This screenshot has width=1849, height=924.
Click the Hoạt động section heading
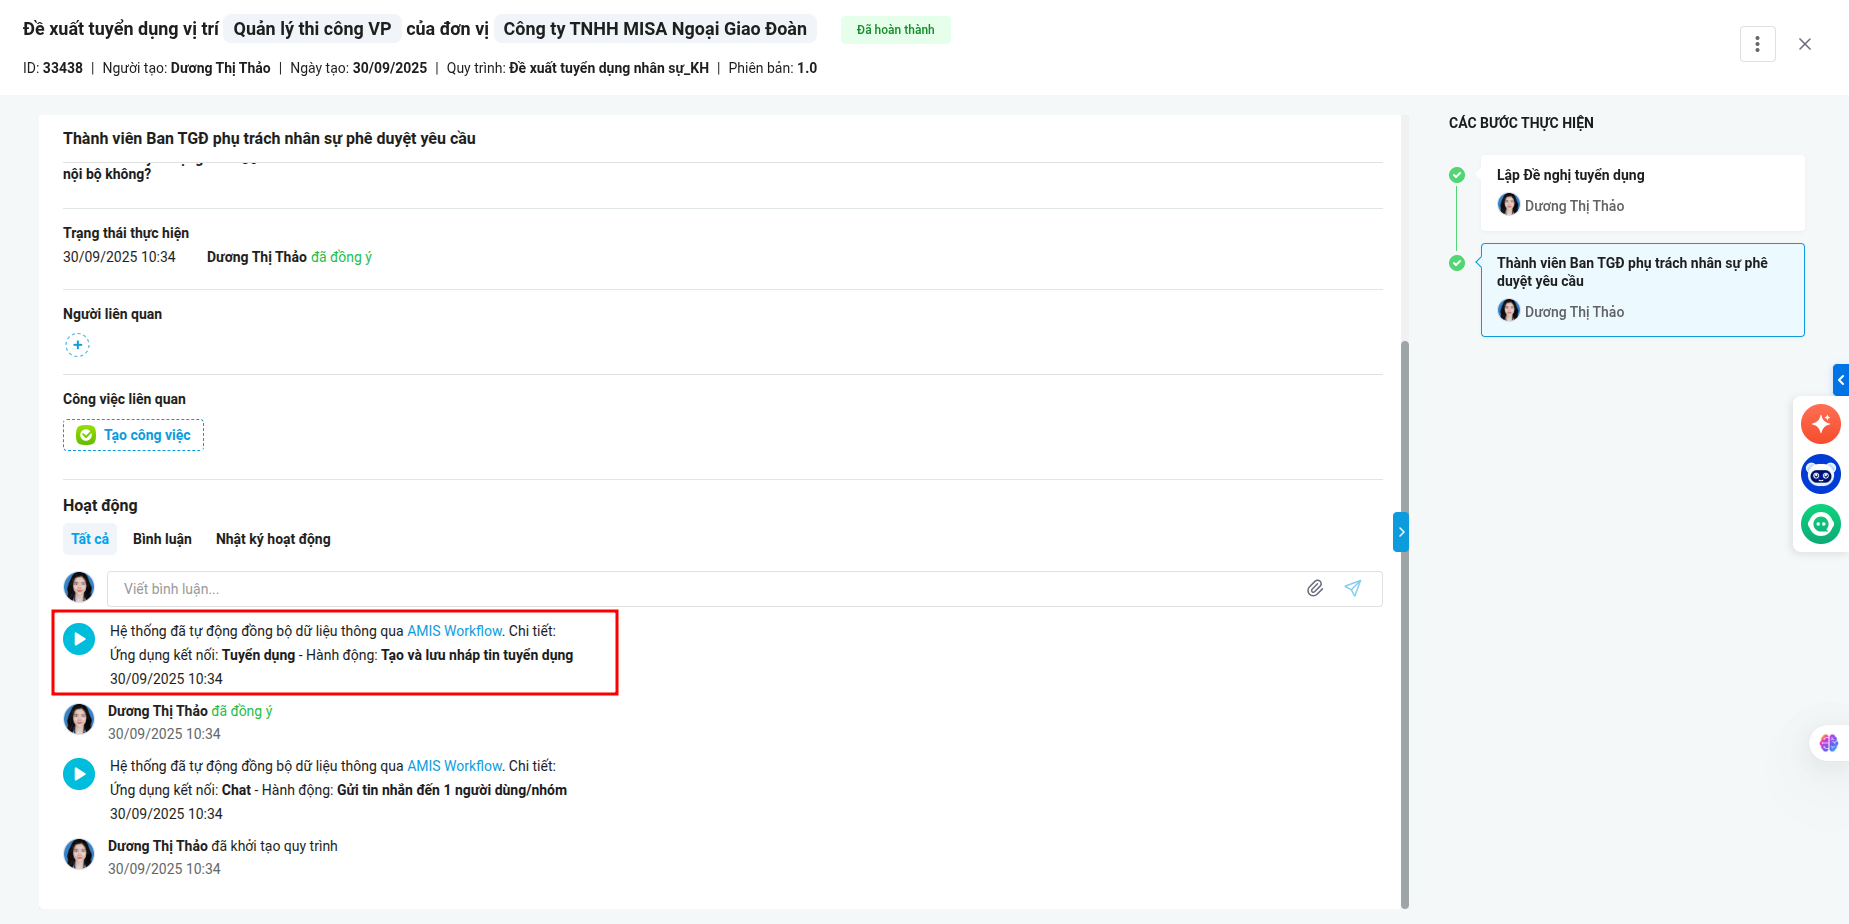click(100, 505)
